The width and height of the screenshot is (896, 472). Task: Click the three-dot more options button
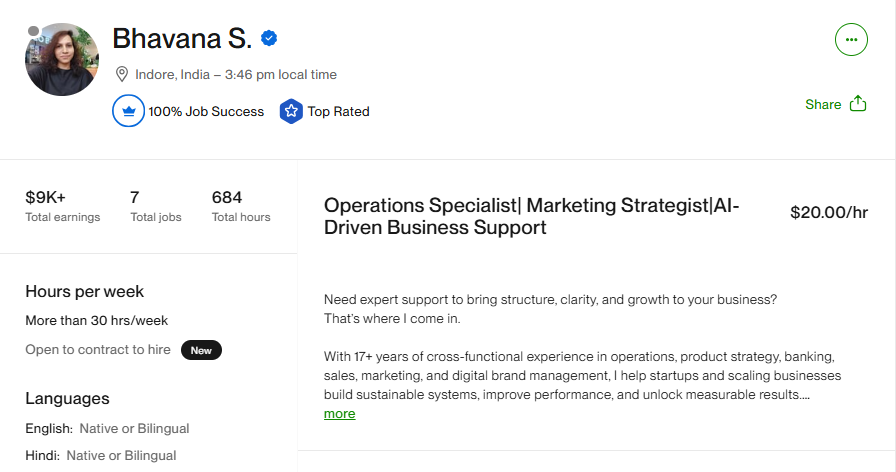pos(851,40)
